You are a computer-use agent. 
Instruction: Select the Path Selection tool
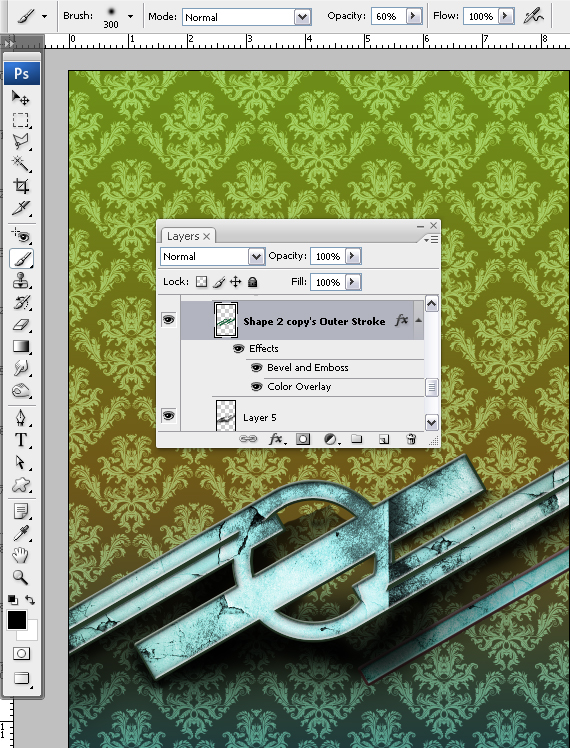21,462
